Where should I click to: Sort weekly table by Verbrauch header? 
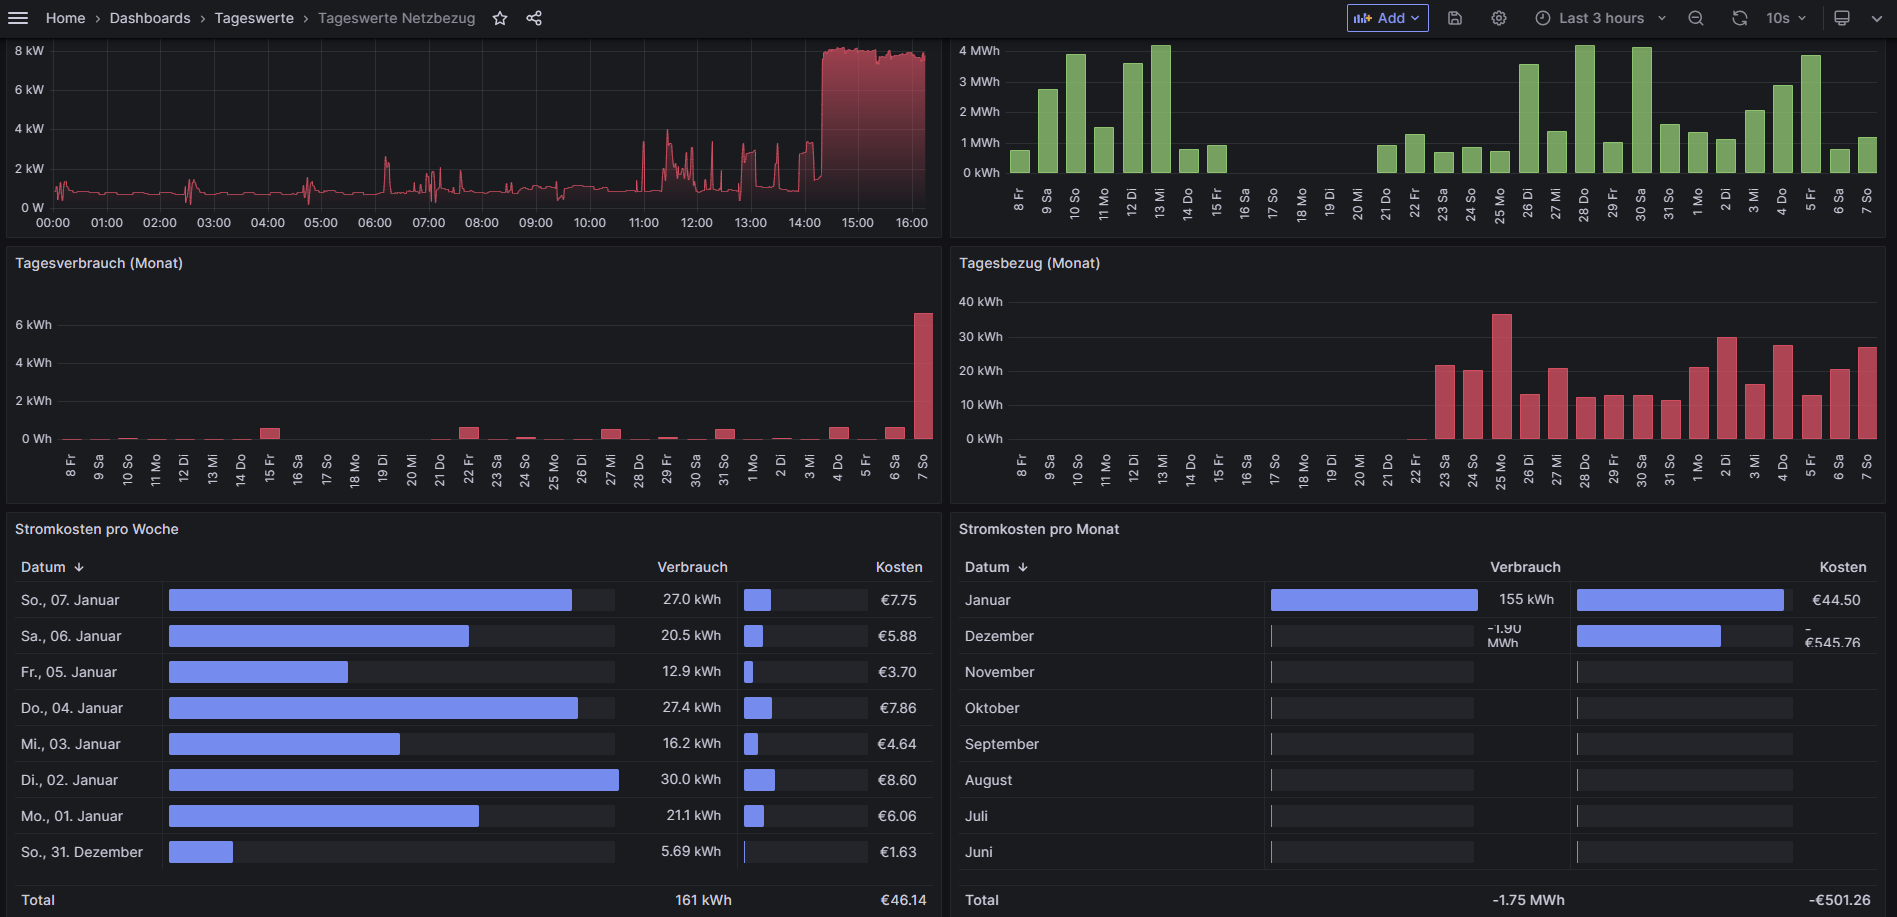692,567
